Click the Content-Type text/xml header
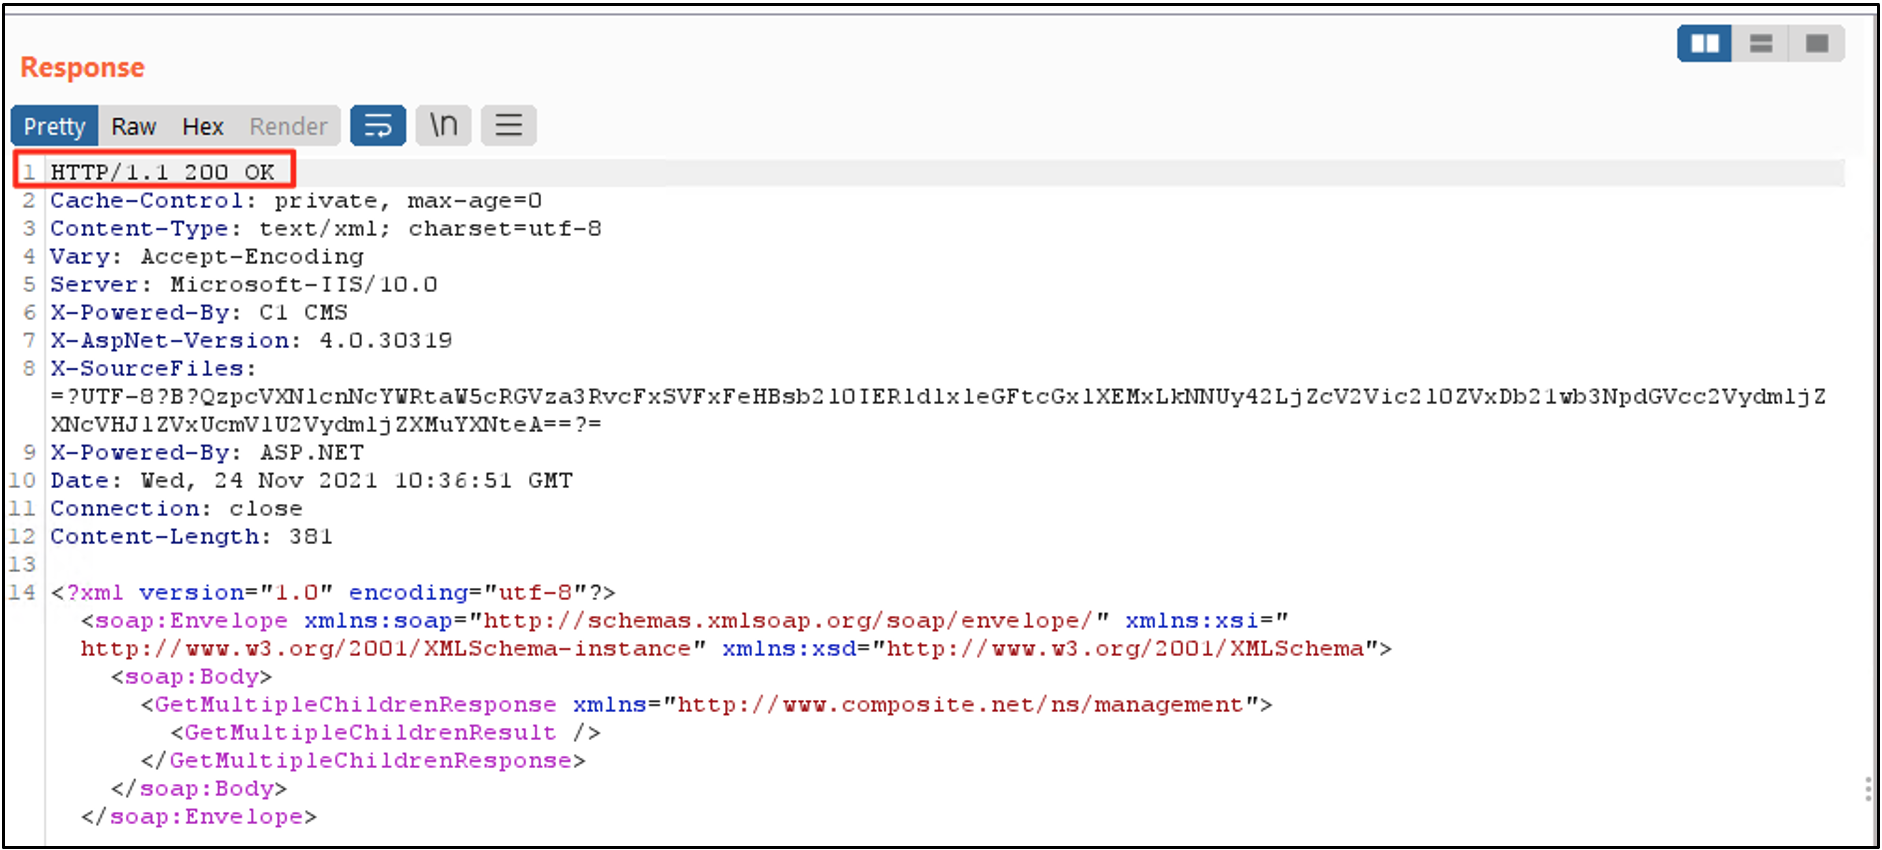Image resolution: width=1882 pixels, height=850 pixels. 326,228
